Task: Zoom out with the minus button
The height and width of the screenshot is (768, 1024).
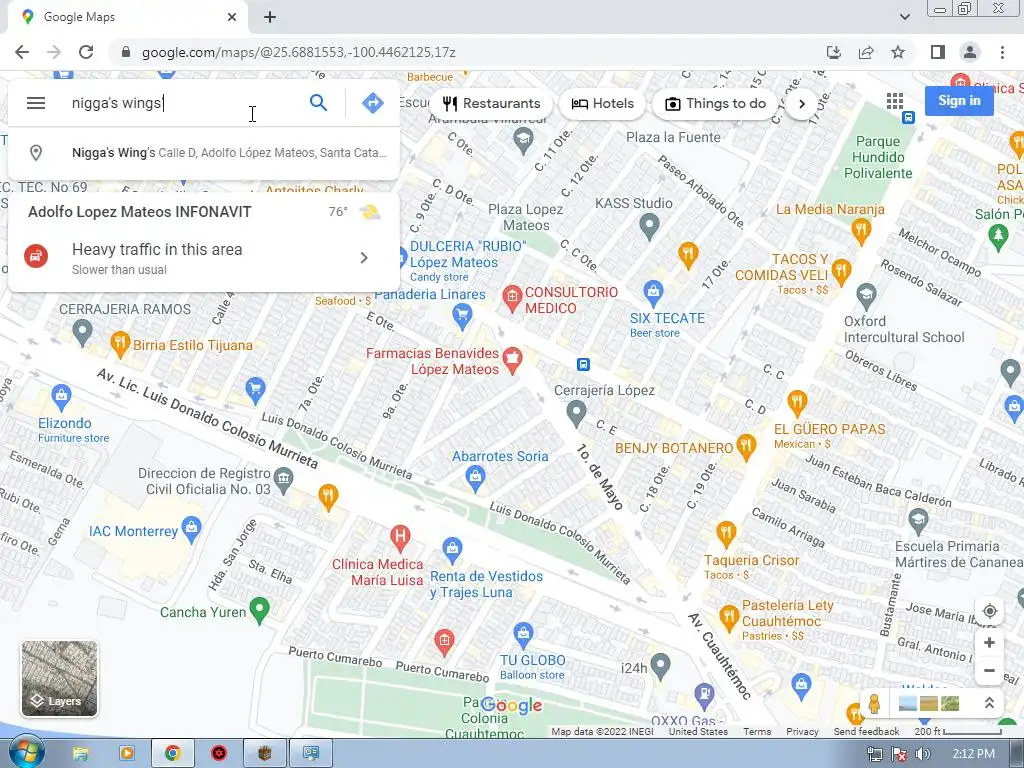Action: click(x=989, y=671)
